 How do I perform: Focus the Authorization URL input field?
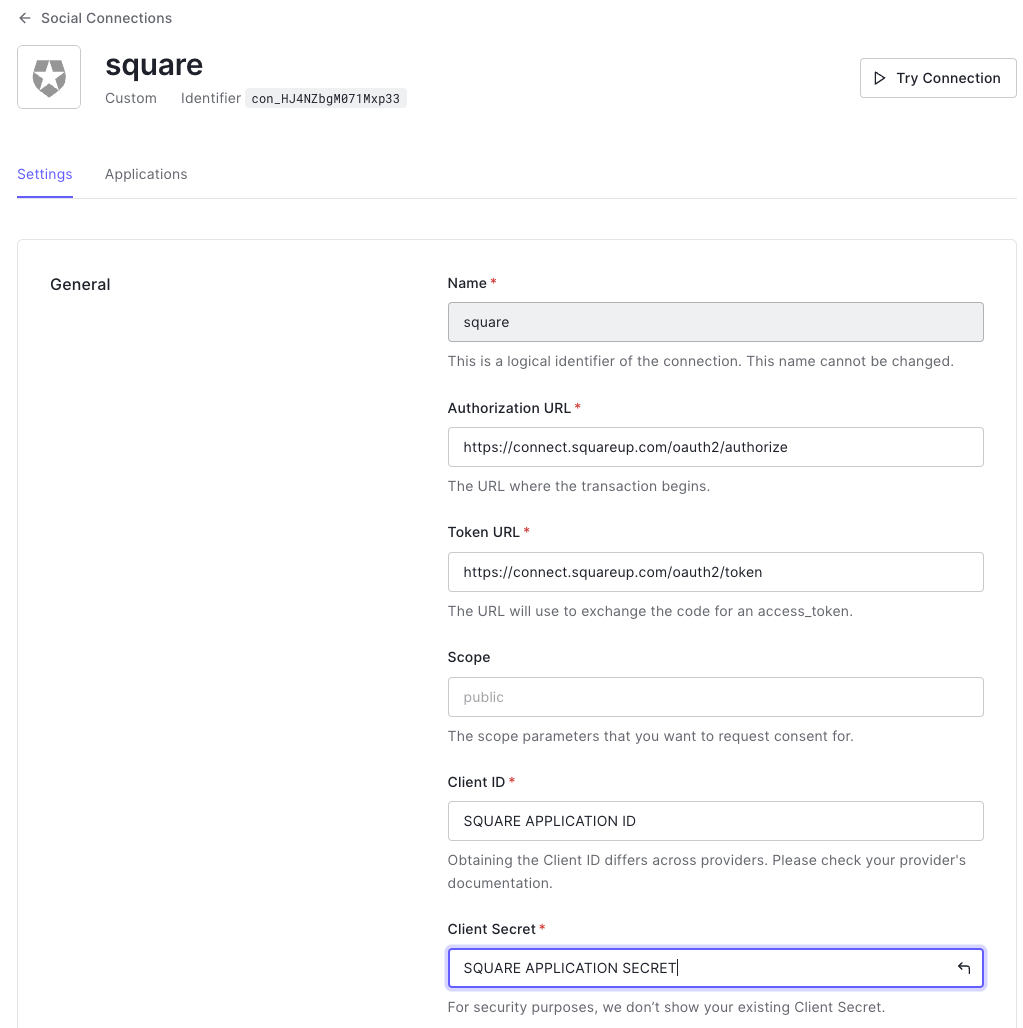point(715,447)
